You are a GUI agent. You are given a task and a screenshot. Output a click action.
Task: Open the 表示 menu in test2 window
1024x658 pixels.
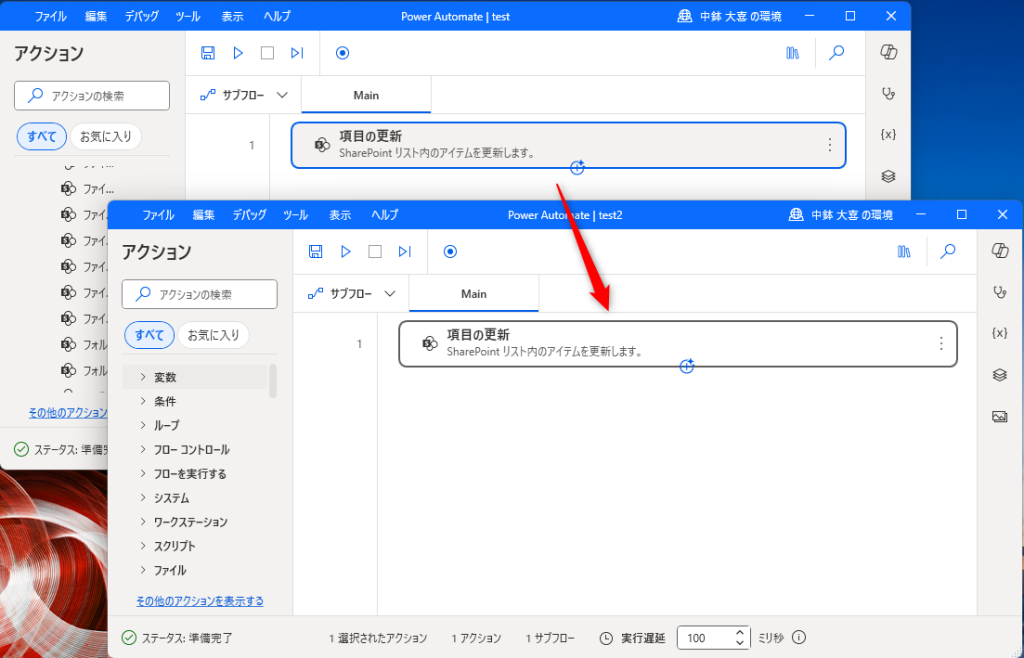pos(340,215)
